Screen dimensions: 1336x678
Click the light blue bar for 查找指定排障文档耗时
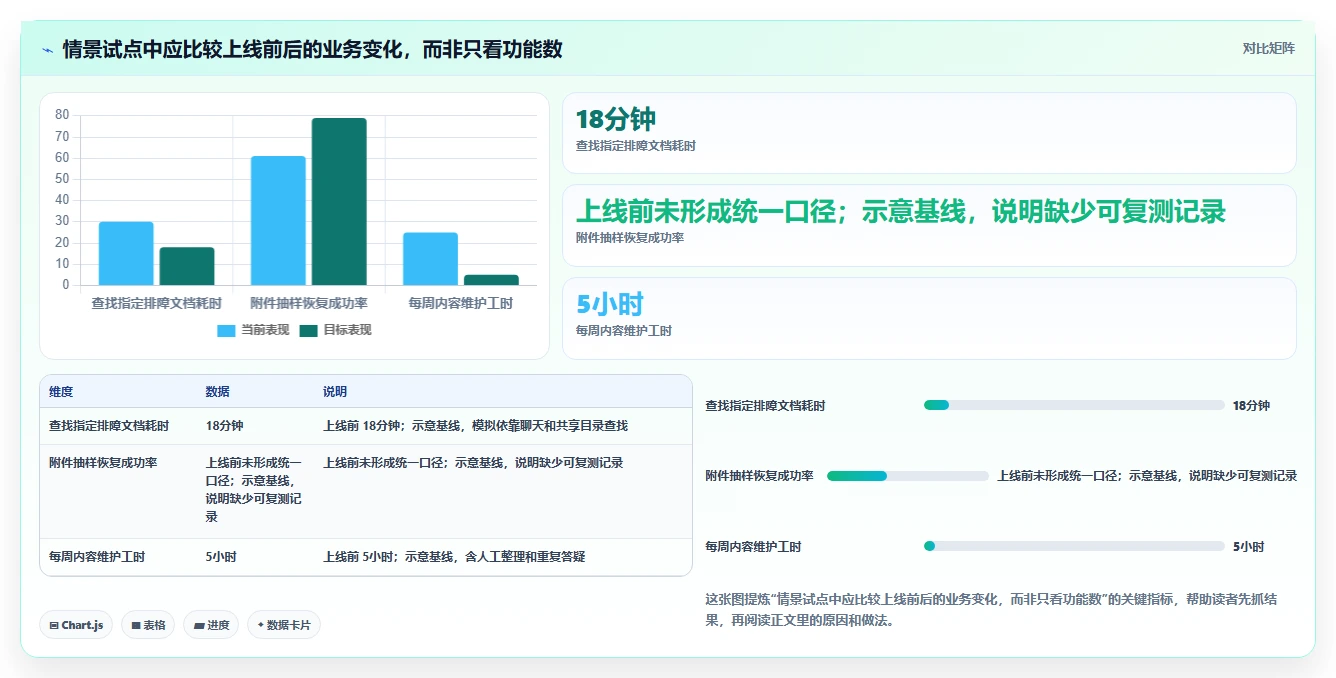point(126,253)
